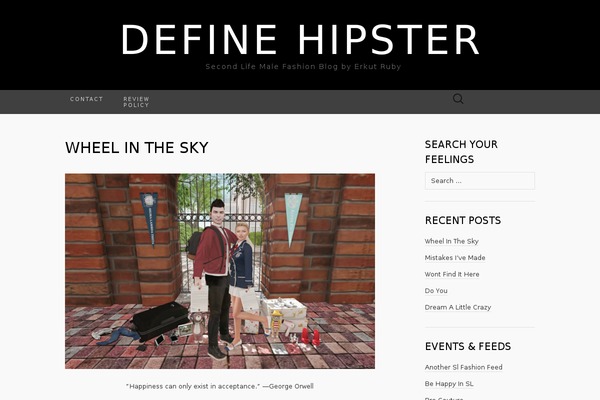Focus the sidebar Search input field

tap(479, 181)
